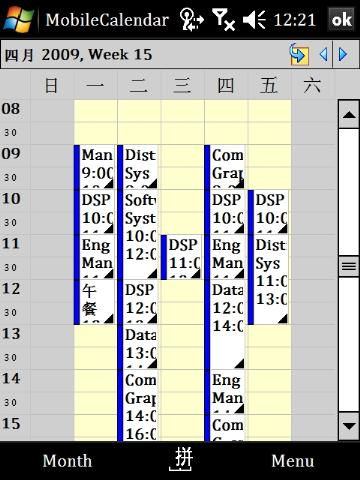Select the 三 Wednesday column header
This screenshot has width=360, height=480.
(x=182, y=85)
